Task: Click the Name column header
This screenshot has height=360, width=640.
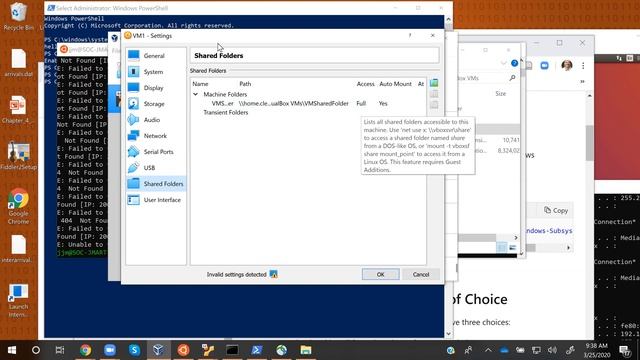Action: [200, 84]
